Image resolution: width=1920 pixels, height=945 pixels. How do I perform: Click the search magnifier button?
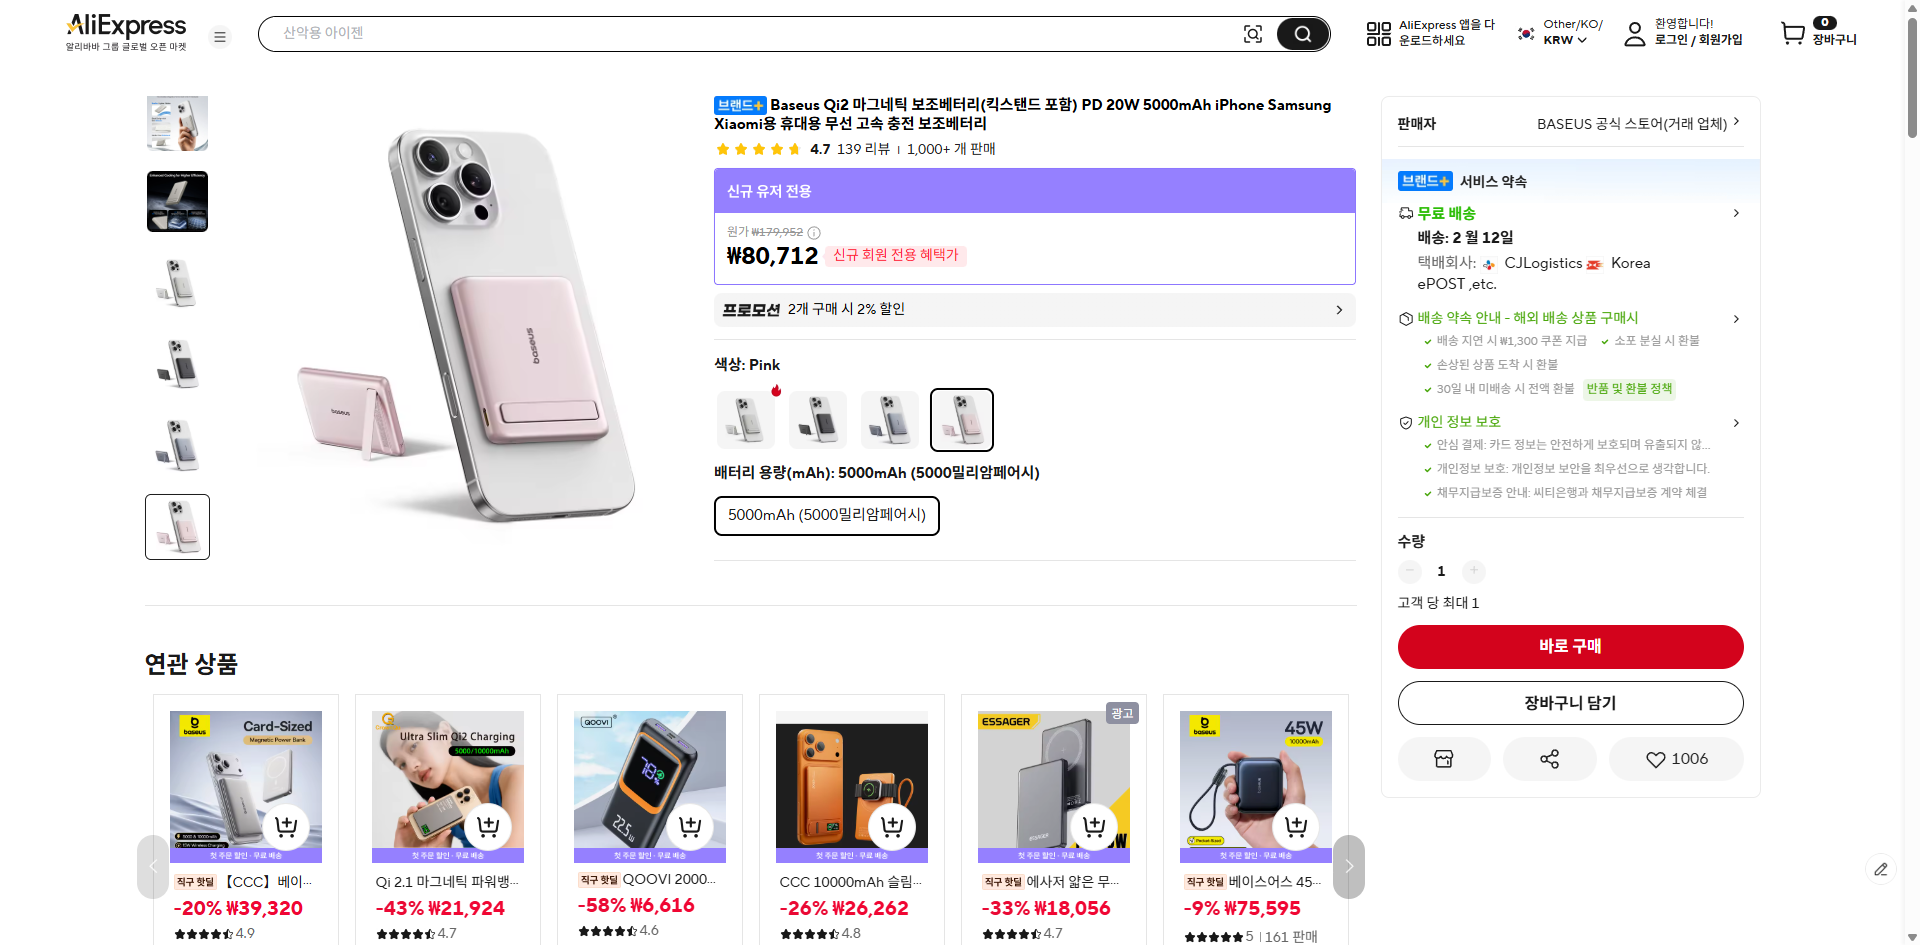click(1302, 34)
